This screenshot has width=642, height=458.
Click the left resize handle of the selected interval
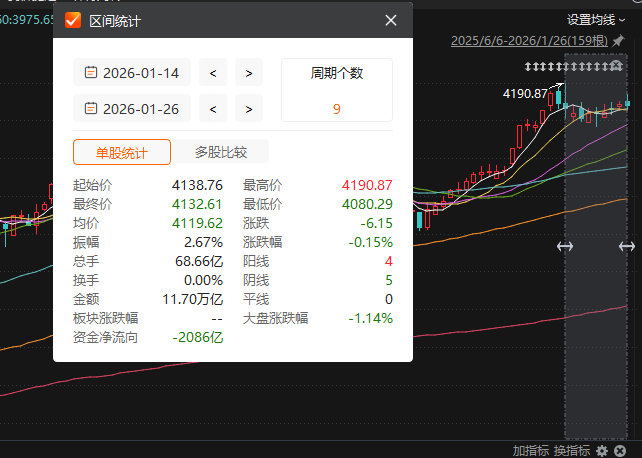(565, 246)
